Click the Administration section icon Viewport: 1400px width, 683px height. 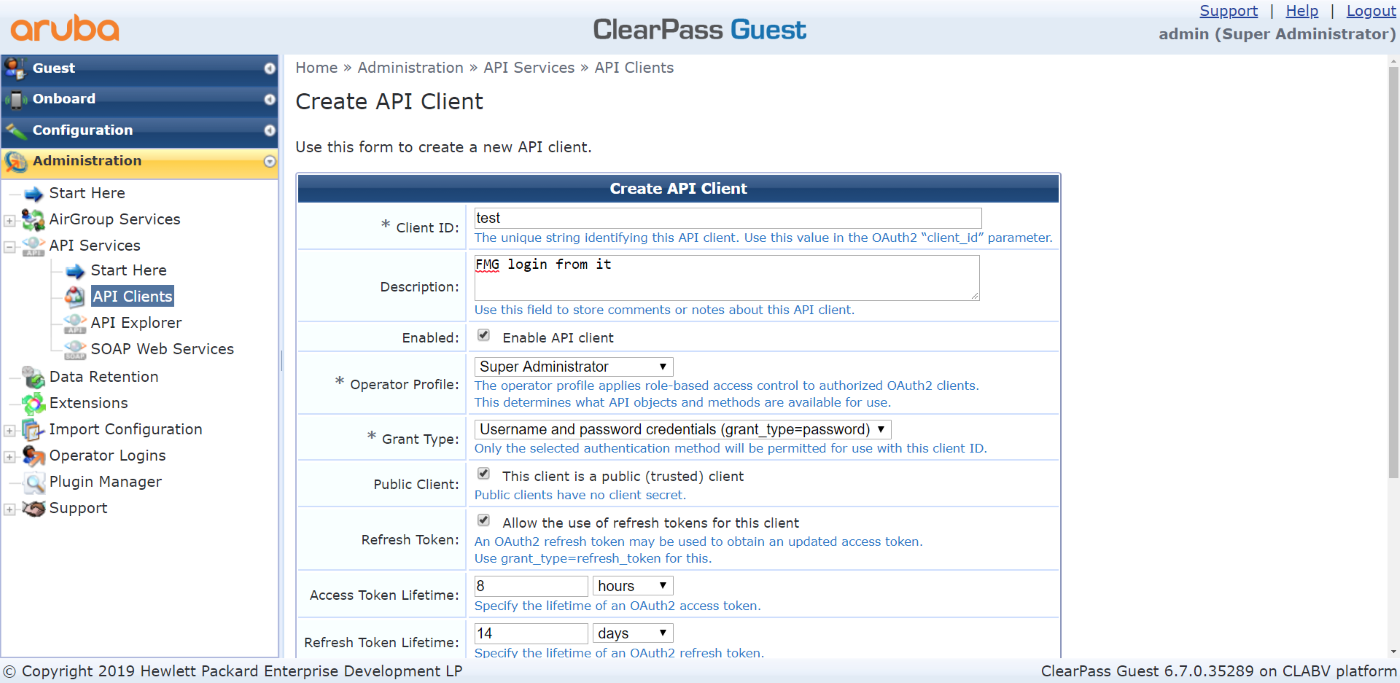pyautogui.click(x=15, y=161)
